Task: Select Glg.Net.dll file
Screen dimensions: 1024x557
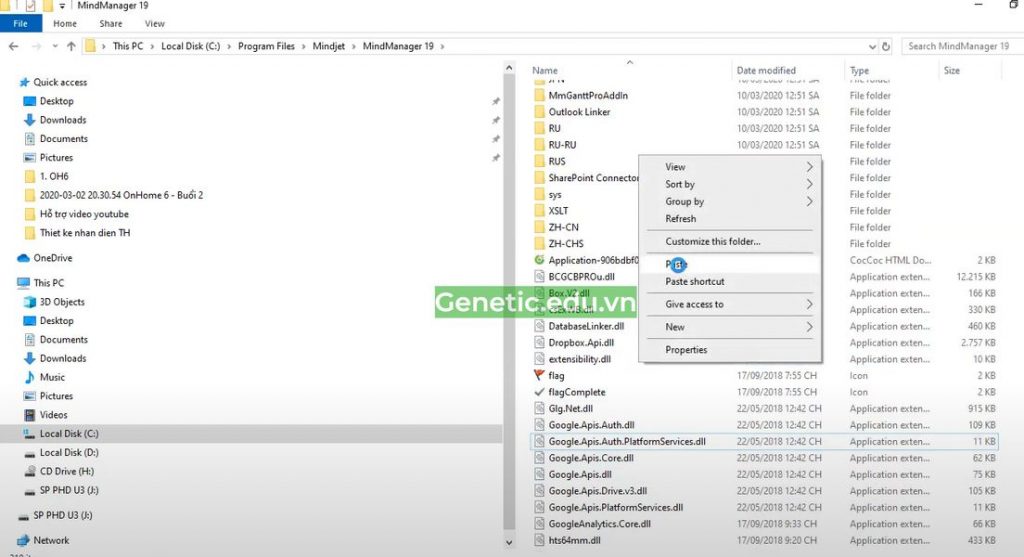Action: click(570, 409)
